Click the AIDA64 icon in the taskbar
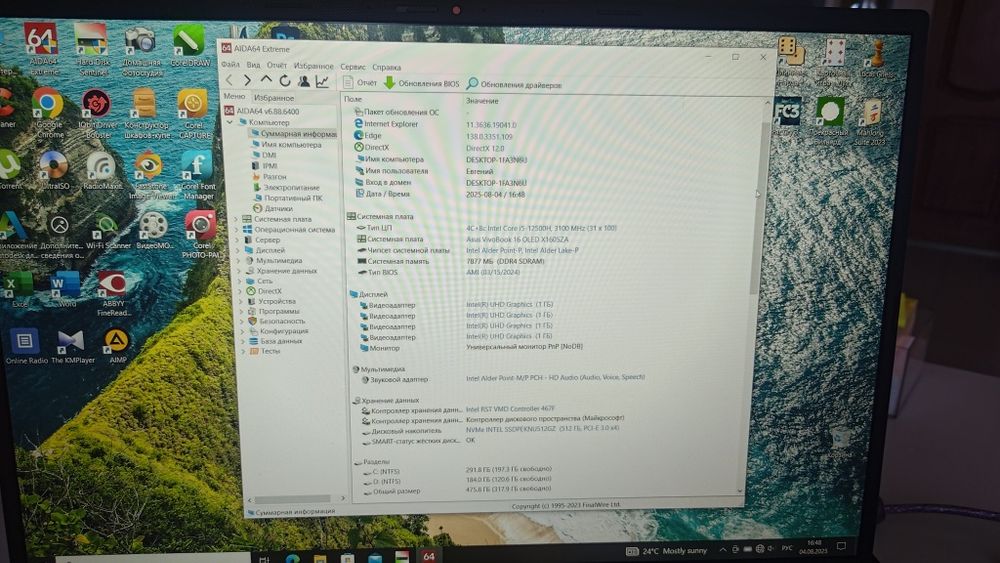Image resolution: width=1000 pixels, height=563 pixels. (x=429, y=555)
